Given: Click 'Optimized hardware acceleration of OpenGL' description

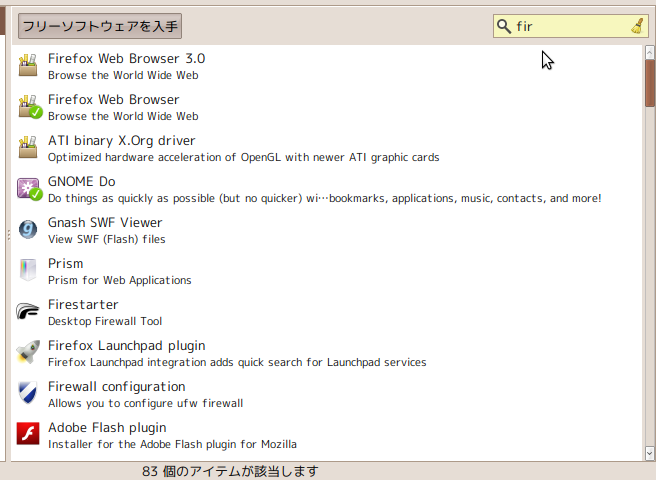Looking at the screenshot, I should click(x=243, y=157).
